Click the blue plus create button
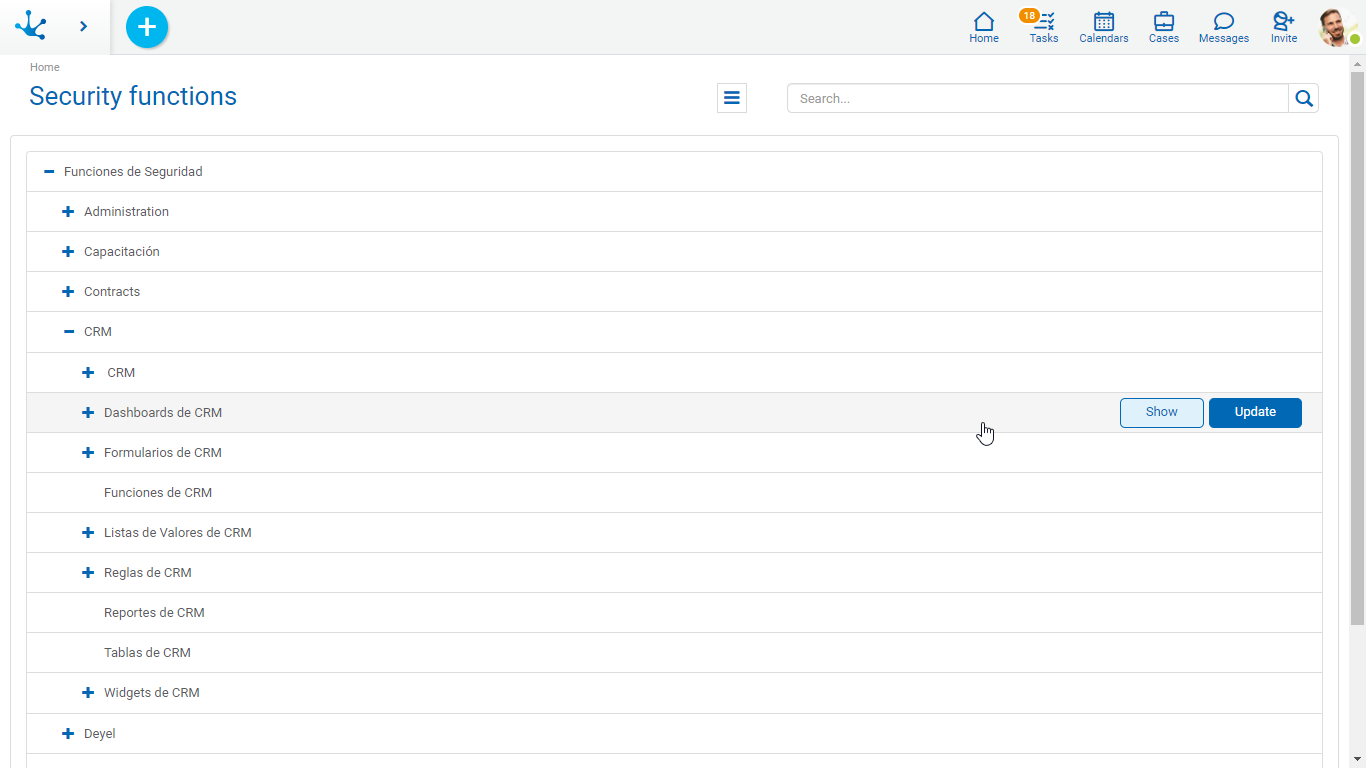 tap(147, 27)
